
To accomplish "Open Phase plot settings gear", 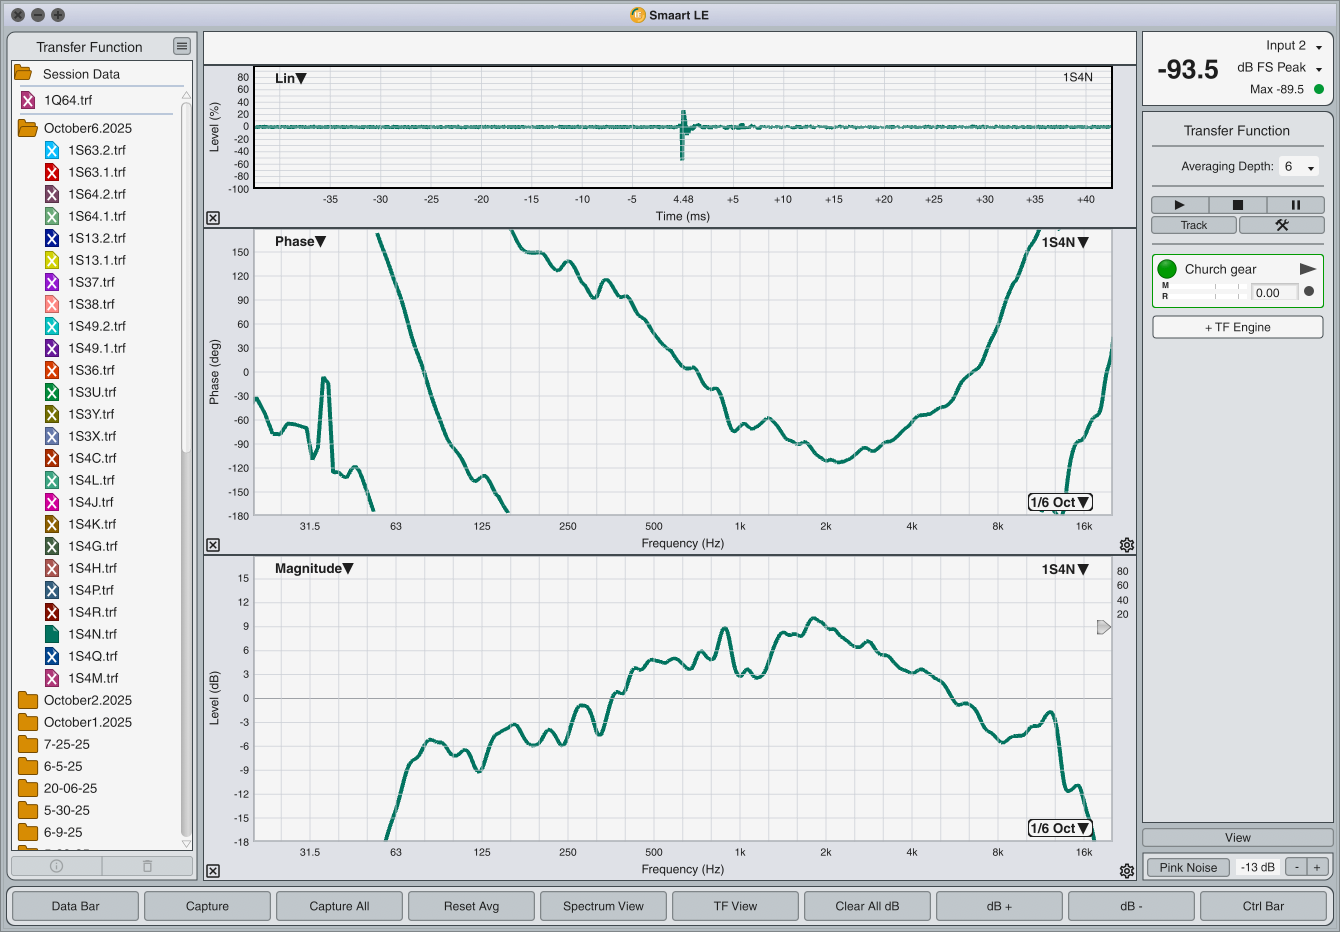I will point(1127,545).
